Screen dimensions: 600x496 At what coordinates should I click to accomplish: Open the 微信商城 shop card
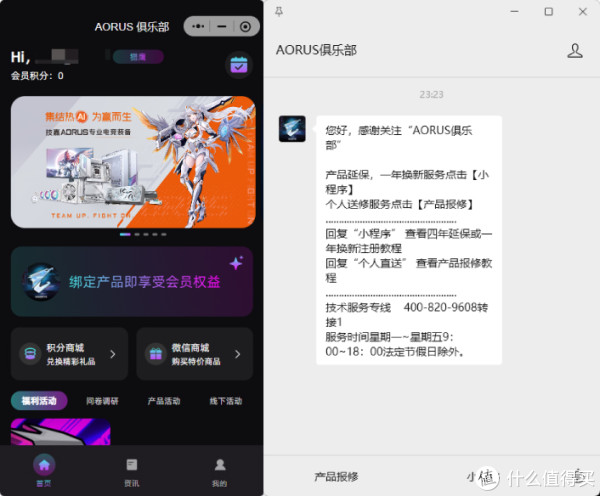coord(195,354)
